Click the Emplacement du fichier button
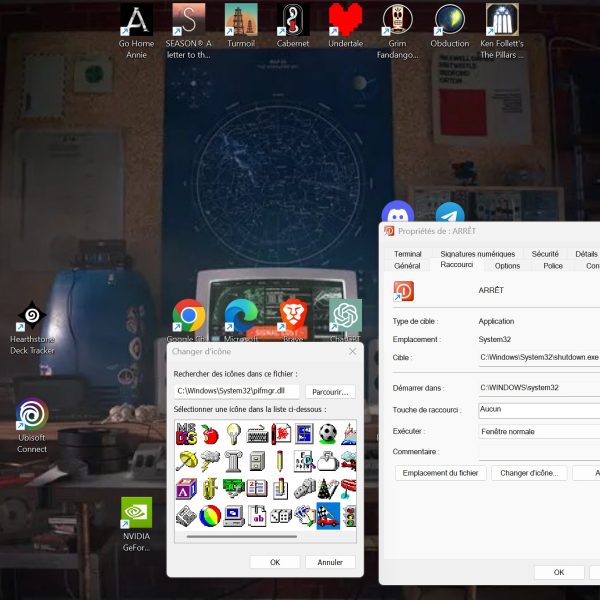This screenshot has width=600, height=600. 440,473
